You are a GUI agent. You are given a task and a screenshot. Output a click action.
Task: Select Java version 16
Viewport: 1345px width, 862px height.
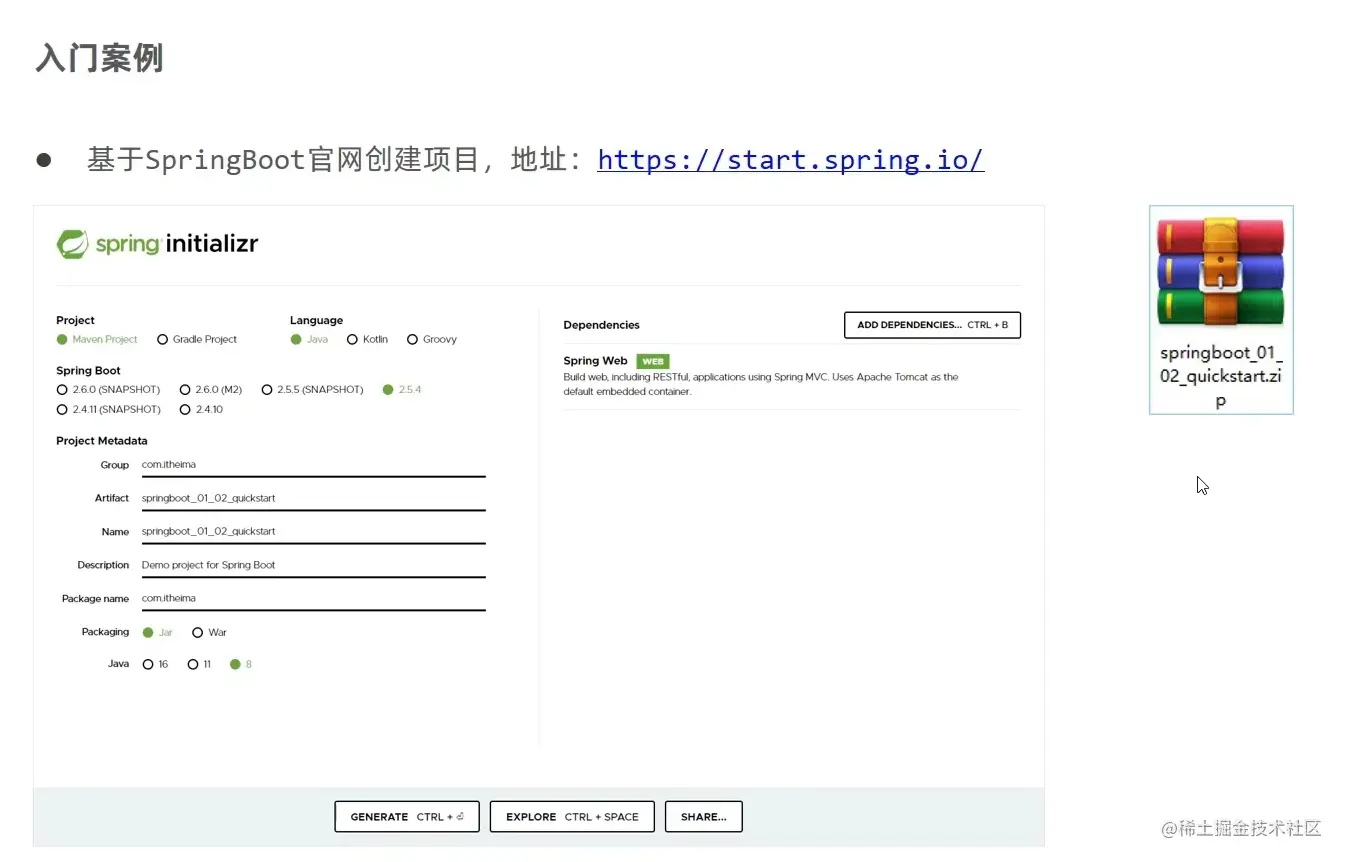(146, 664)
